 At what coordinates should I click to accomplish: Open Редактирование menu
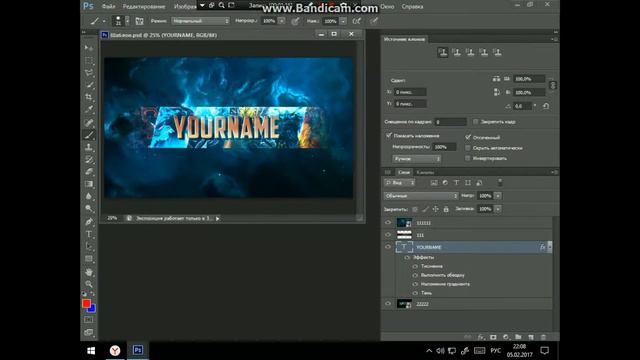[x=144, y=7]
